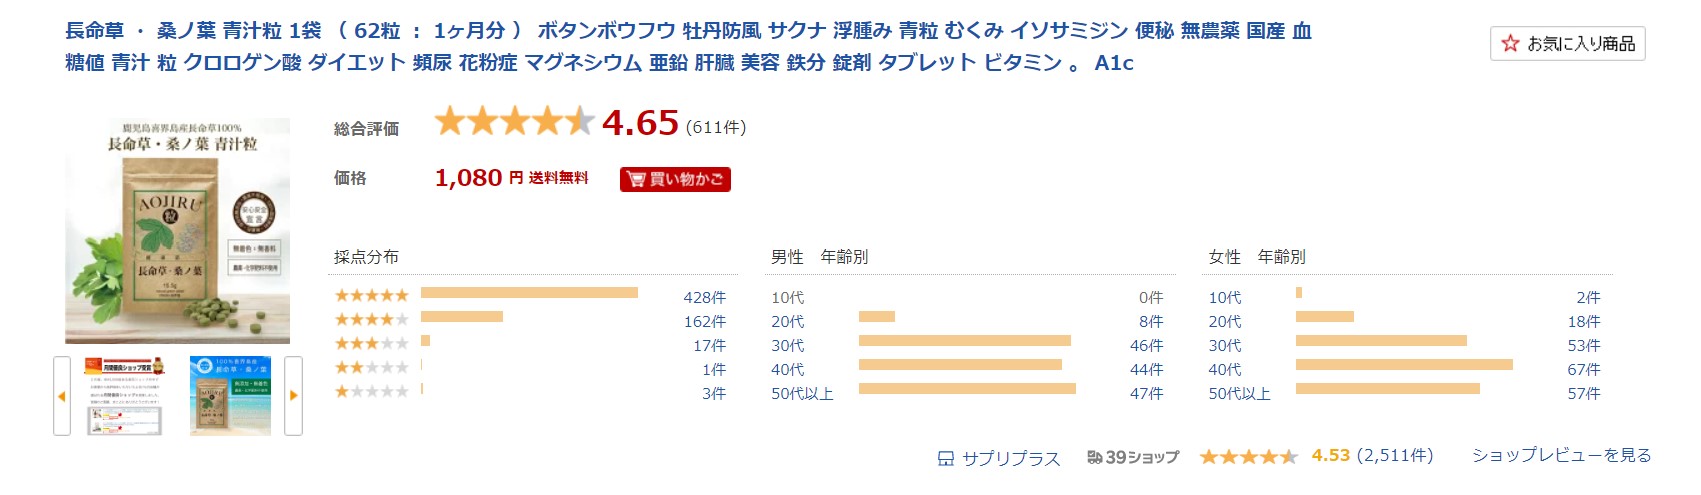Show next thumbnails with right arrow

(293, 396)
